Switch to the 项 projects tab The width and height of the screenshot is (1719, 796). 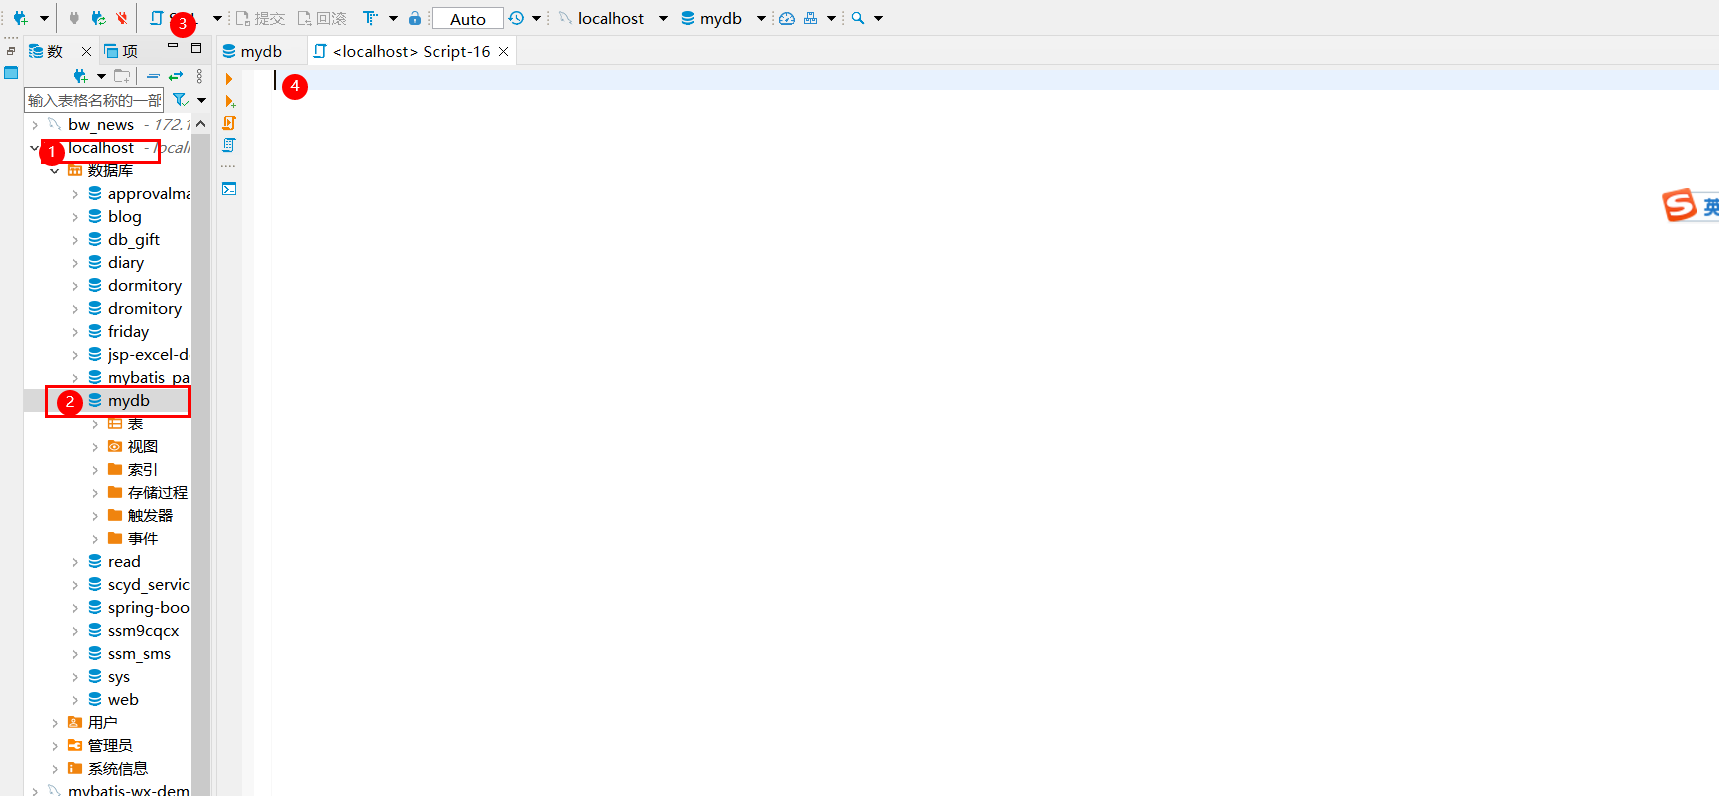coord(121,51)
